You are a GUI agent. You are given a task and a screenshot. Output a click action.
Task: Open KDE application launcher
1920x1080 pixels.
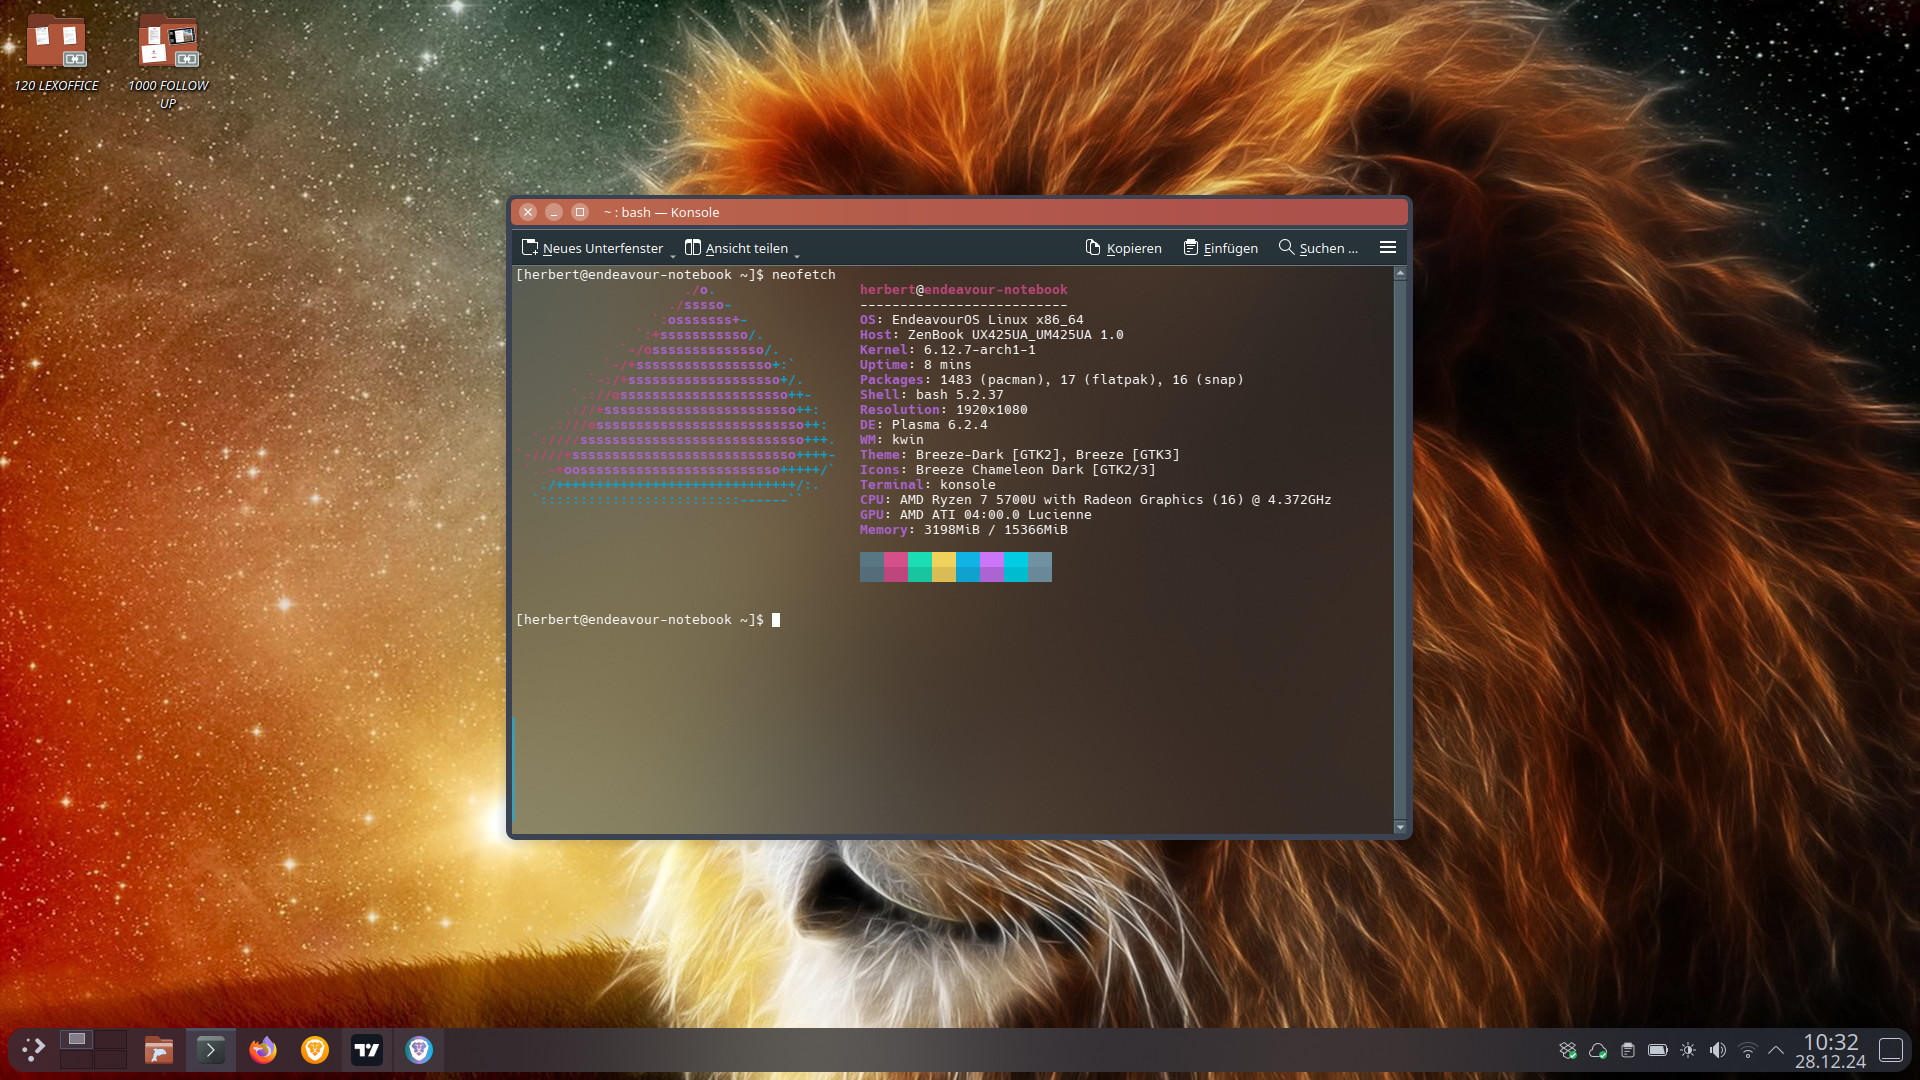tap(33, 1050)
